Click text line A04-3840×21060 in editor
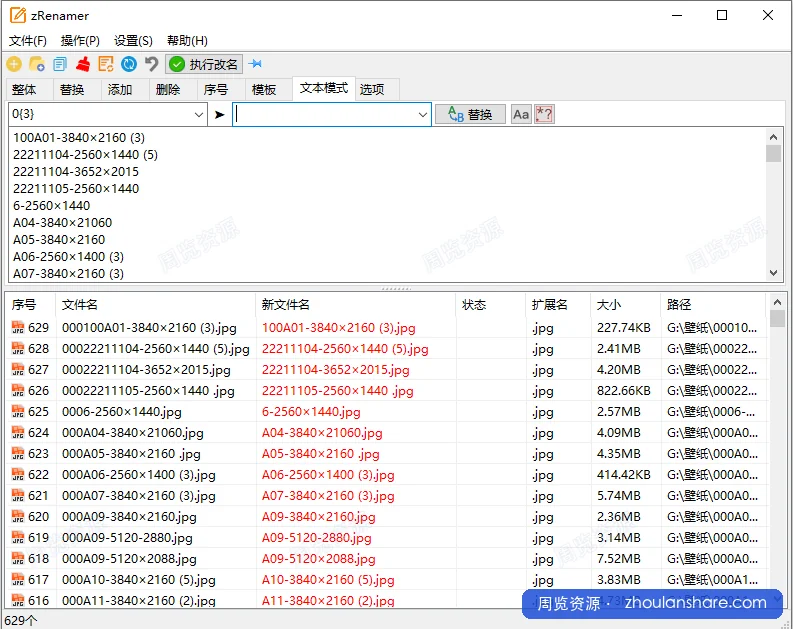The height and width of the screenshot is (629, 793). pos(63,222)
